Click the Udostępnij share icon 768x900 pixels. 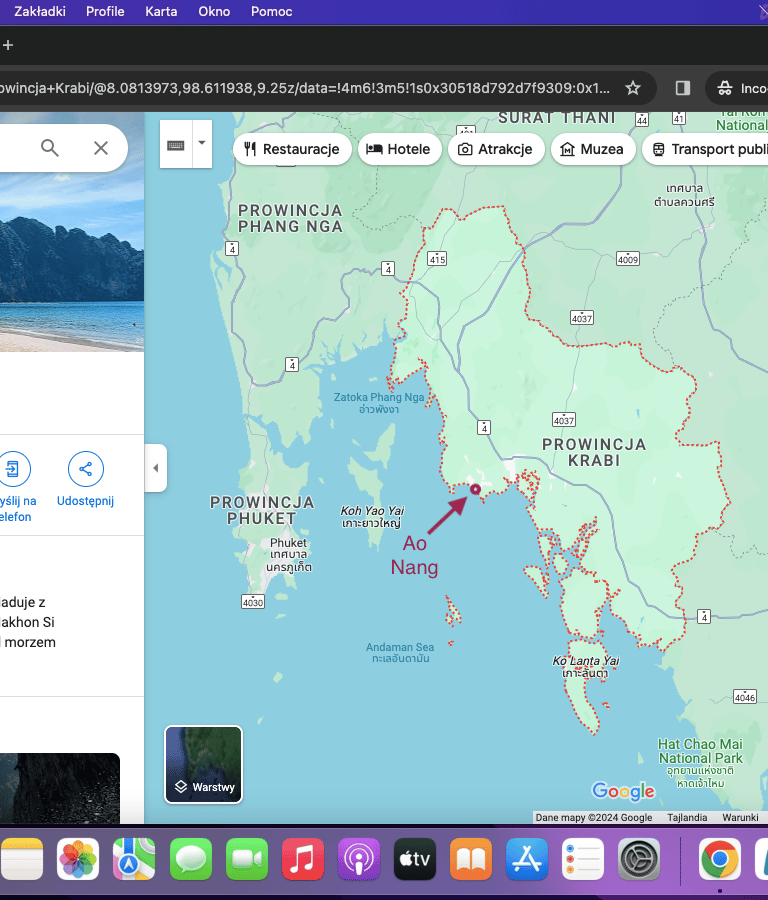(x=86, y=469)
